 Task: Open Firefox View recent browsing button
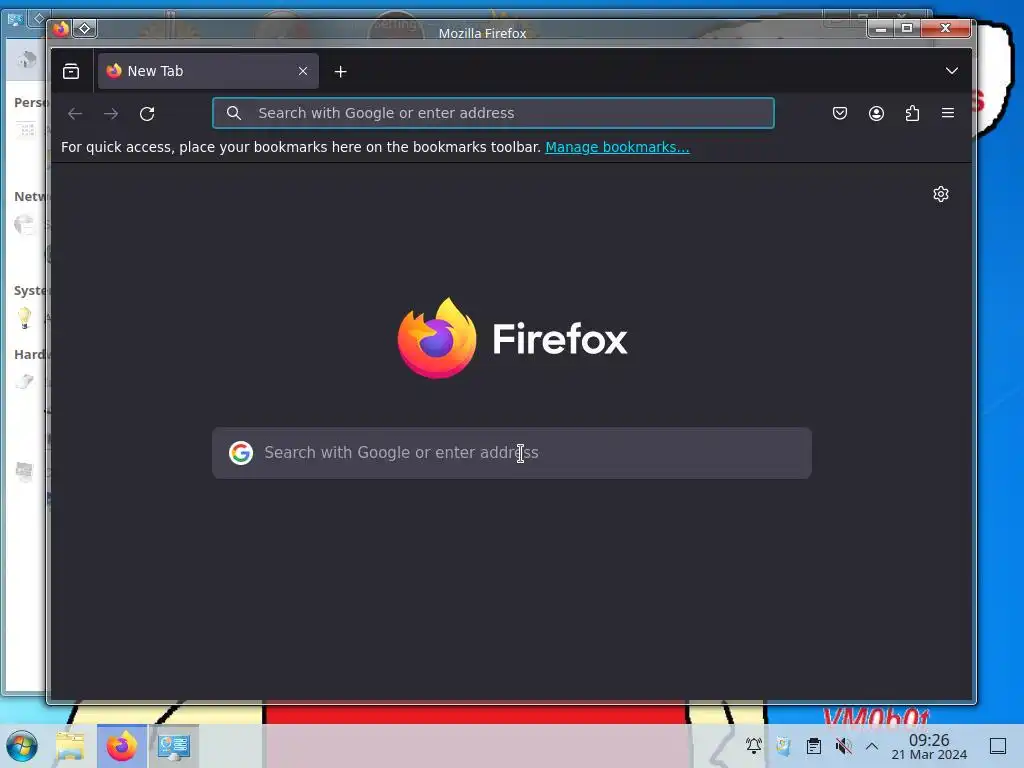click(71, 71)
